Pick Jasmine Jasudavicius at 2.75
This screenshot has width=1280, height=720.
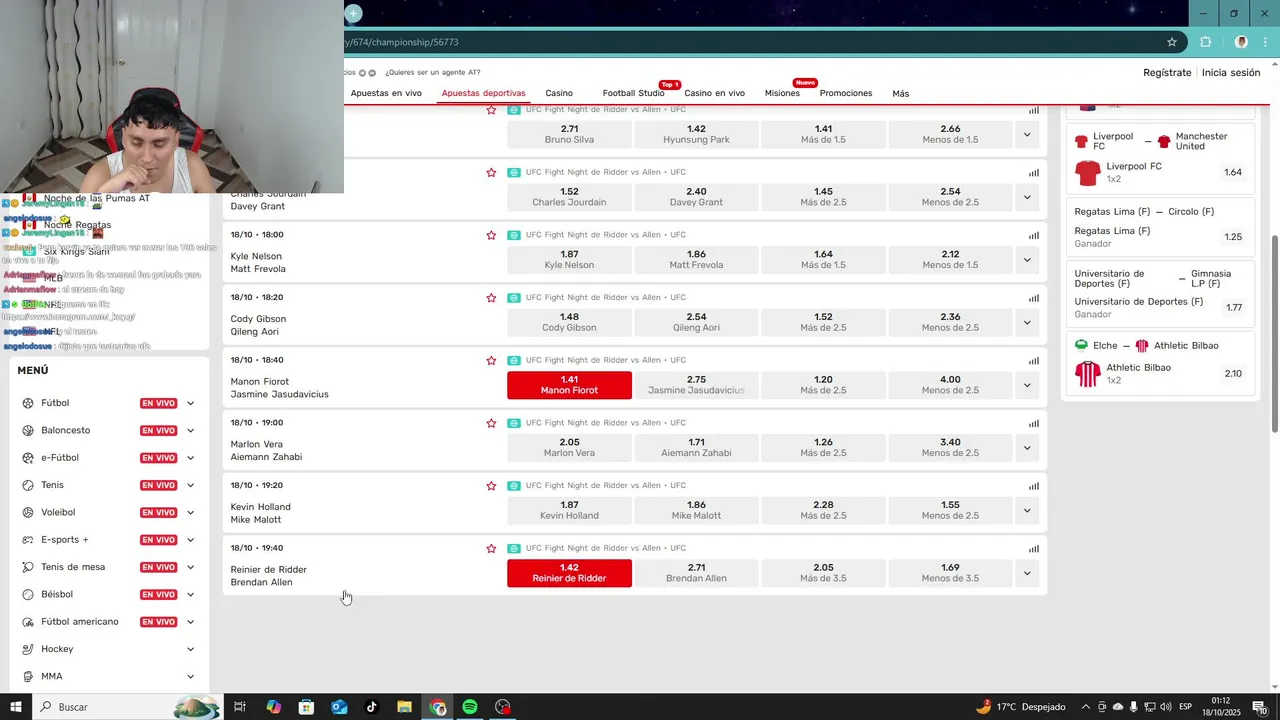(x=696, y=385)
